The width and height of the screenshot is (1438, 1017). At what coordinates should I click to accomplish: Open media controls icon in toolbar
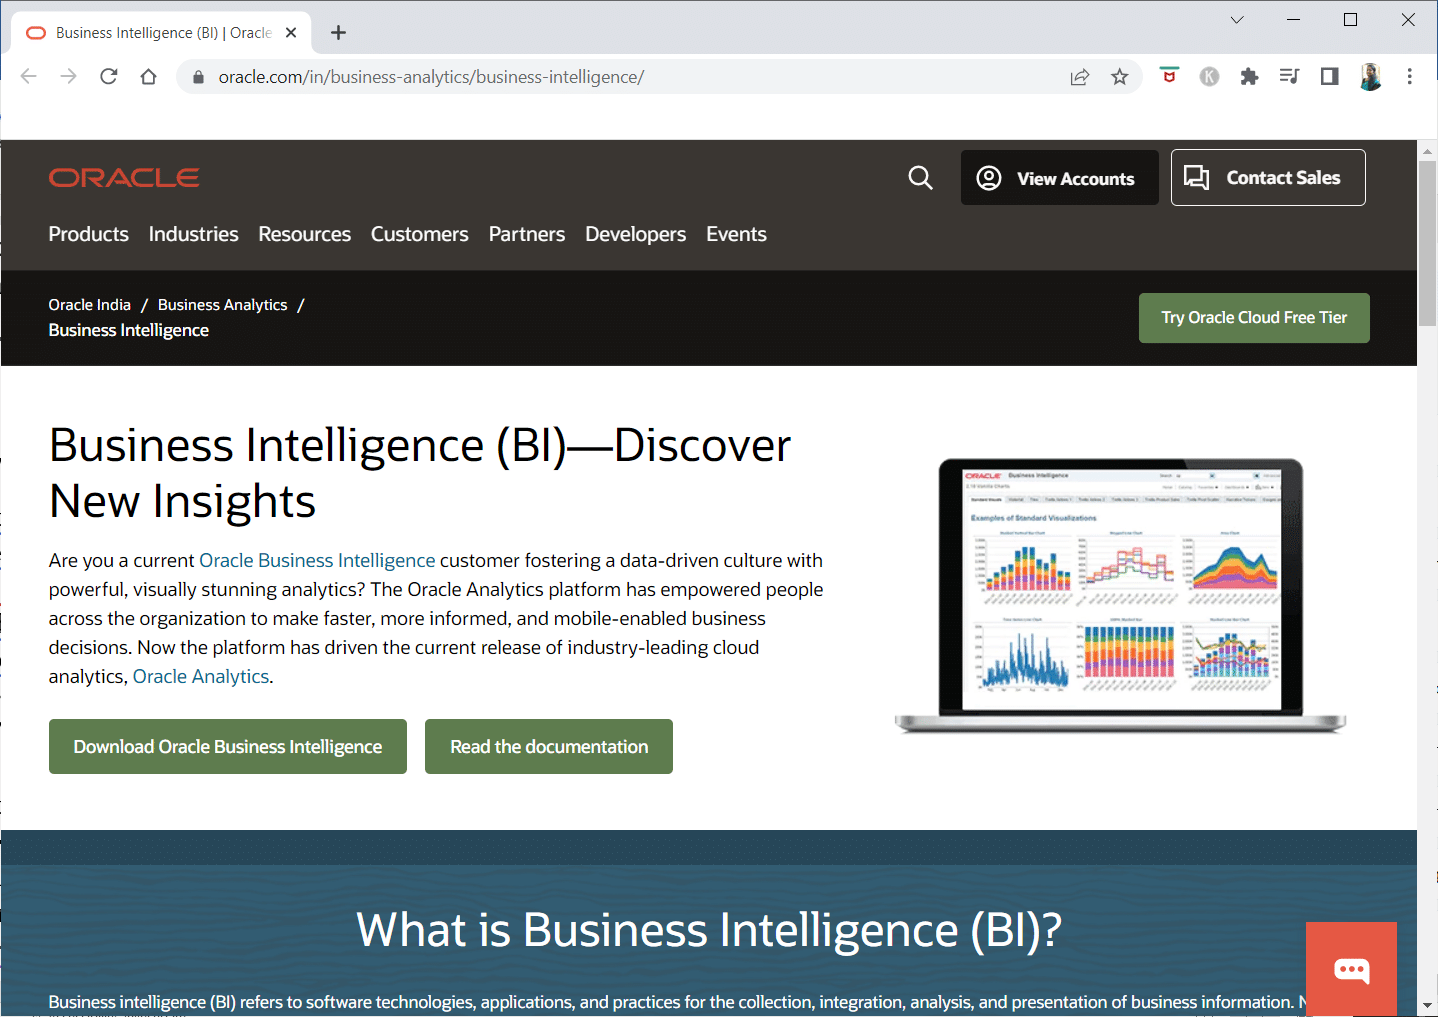coord(1289,77)
